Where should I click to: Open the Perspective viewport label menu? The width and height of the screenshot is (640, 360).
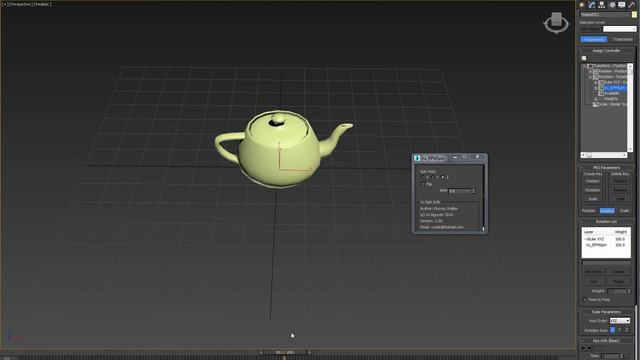click(x=21, y=4)
